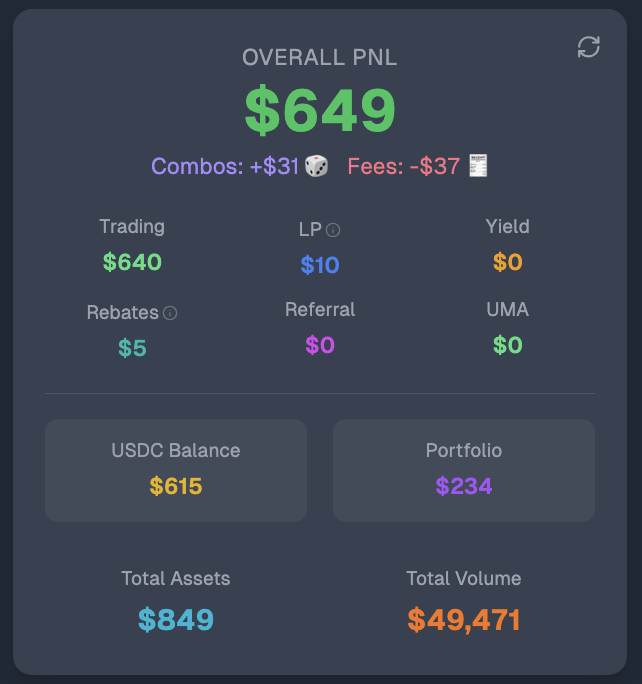
Task: Select the Fees -$37 label
Action: click(x=404, y=166)
